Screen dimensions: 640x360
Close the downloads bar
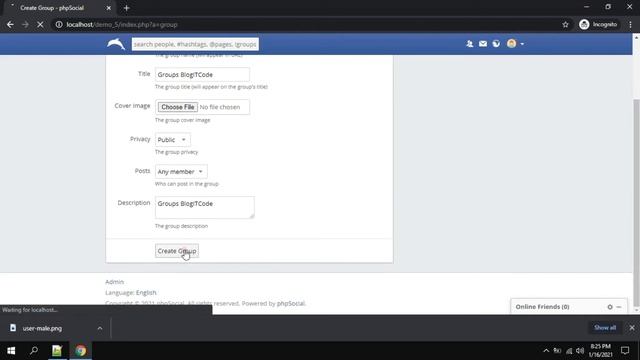(632, 328)
